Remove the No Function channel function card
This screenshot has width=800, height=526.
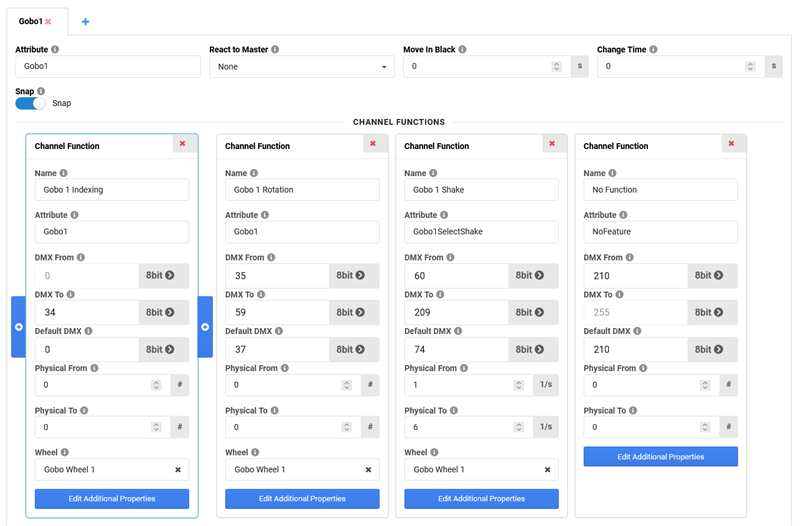(x=731, y=144)
